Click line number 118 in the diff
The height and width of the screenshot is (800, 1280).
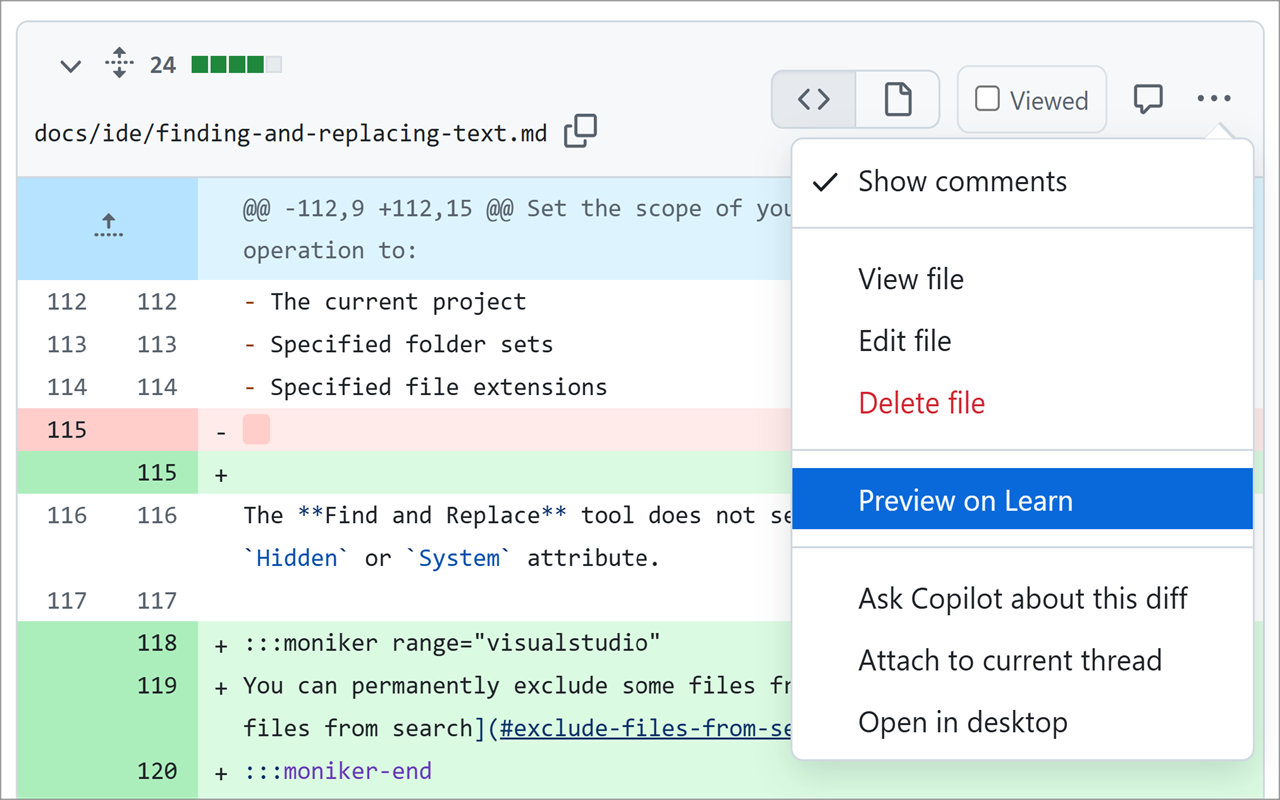pos(157,643)
